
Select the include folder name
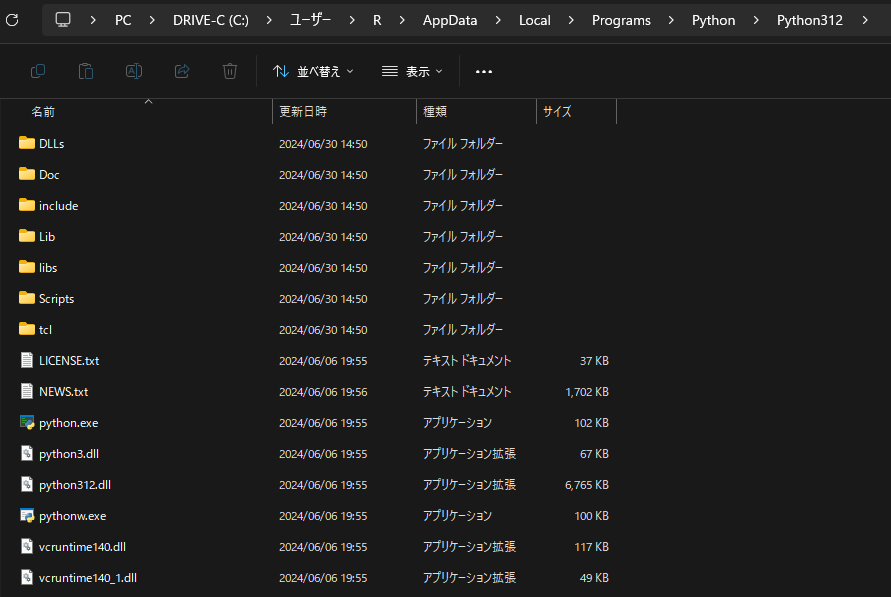pos(59,206)
